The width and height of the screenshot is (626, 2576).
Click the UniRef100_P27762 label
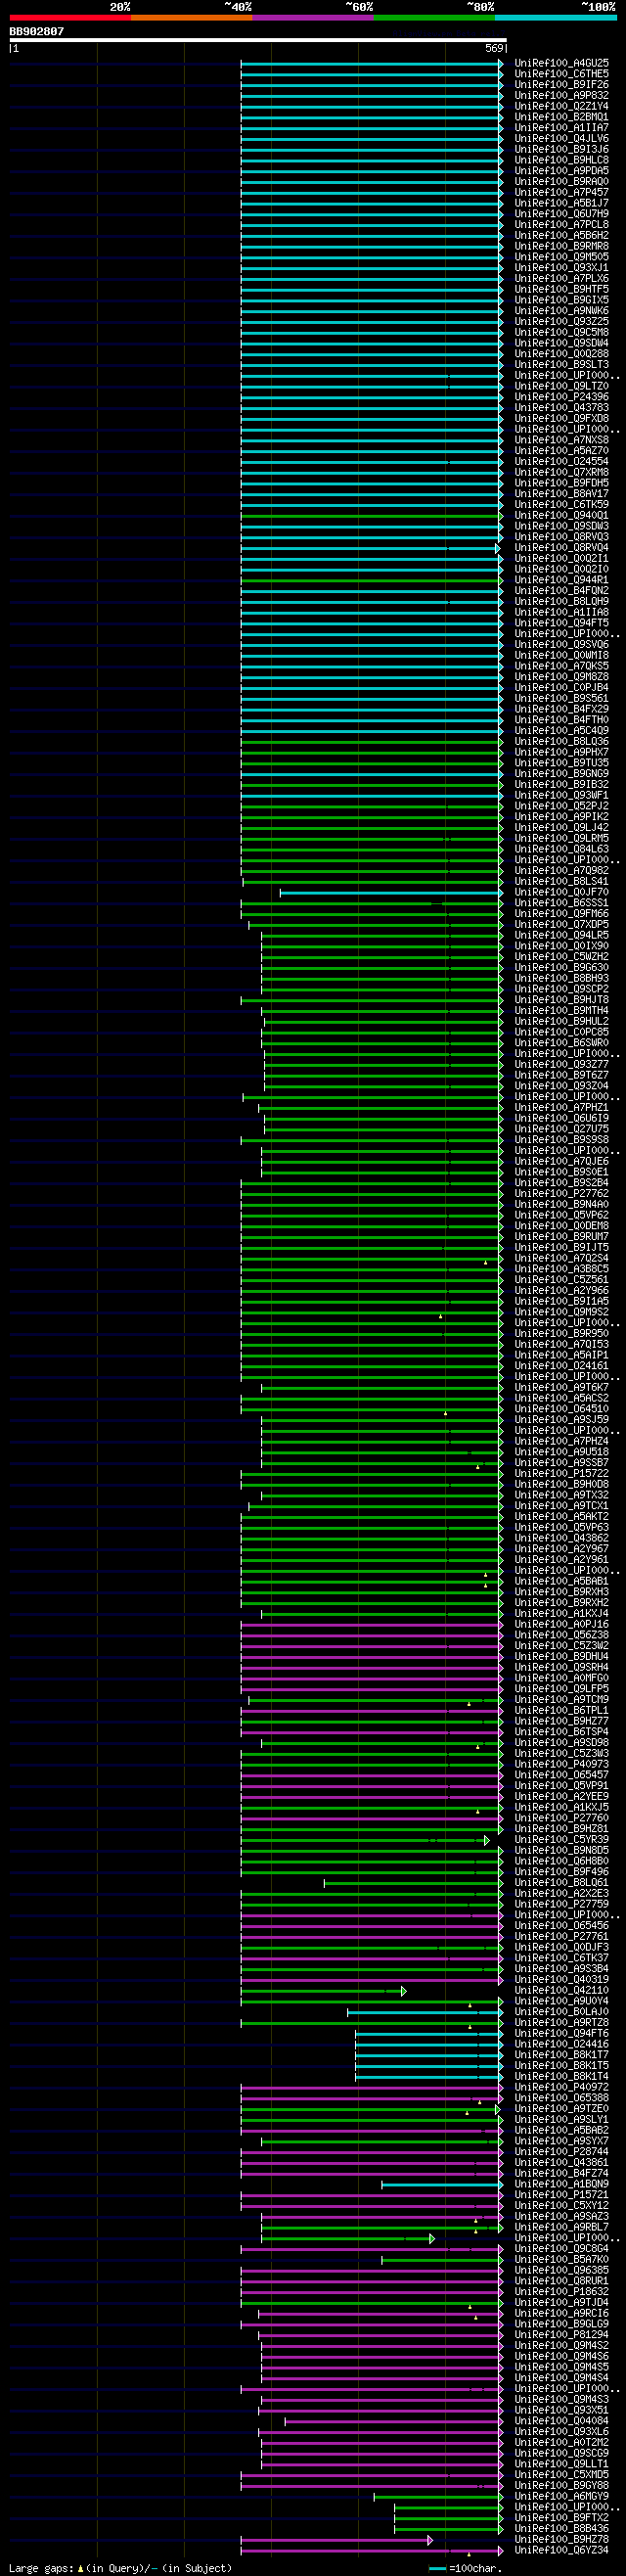pyautogui.click(x=561, y=1193)
